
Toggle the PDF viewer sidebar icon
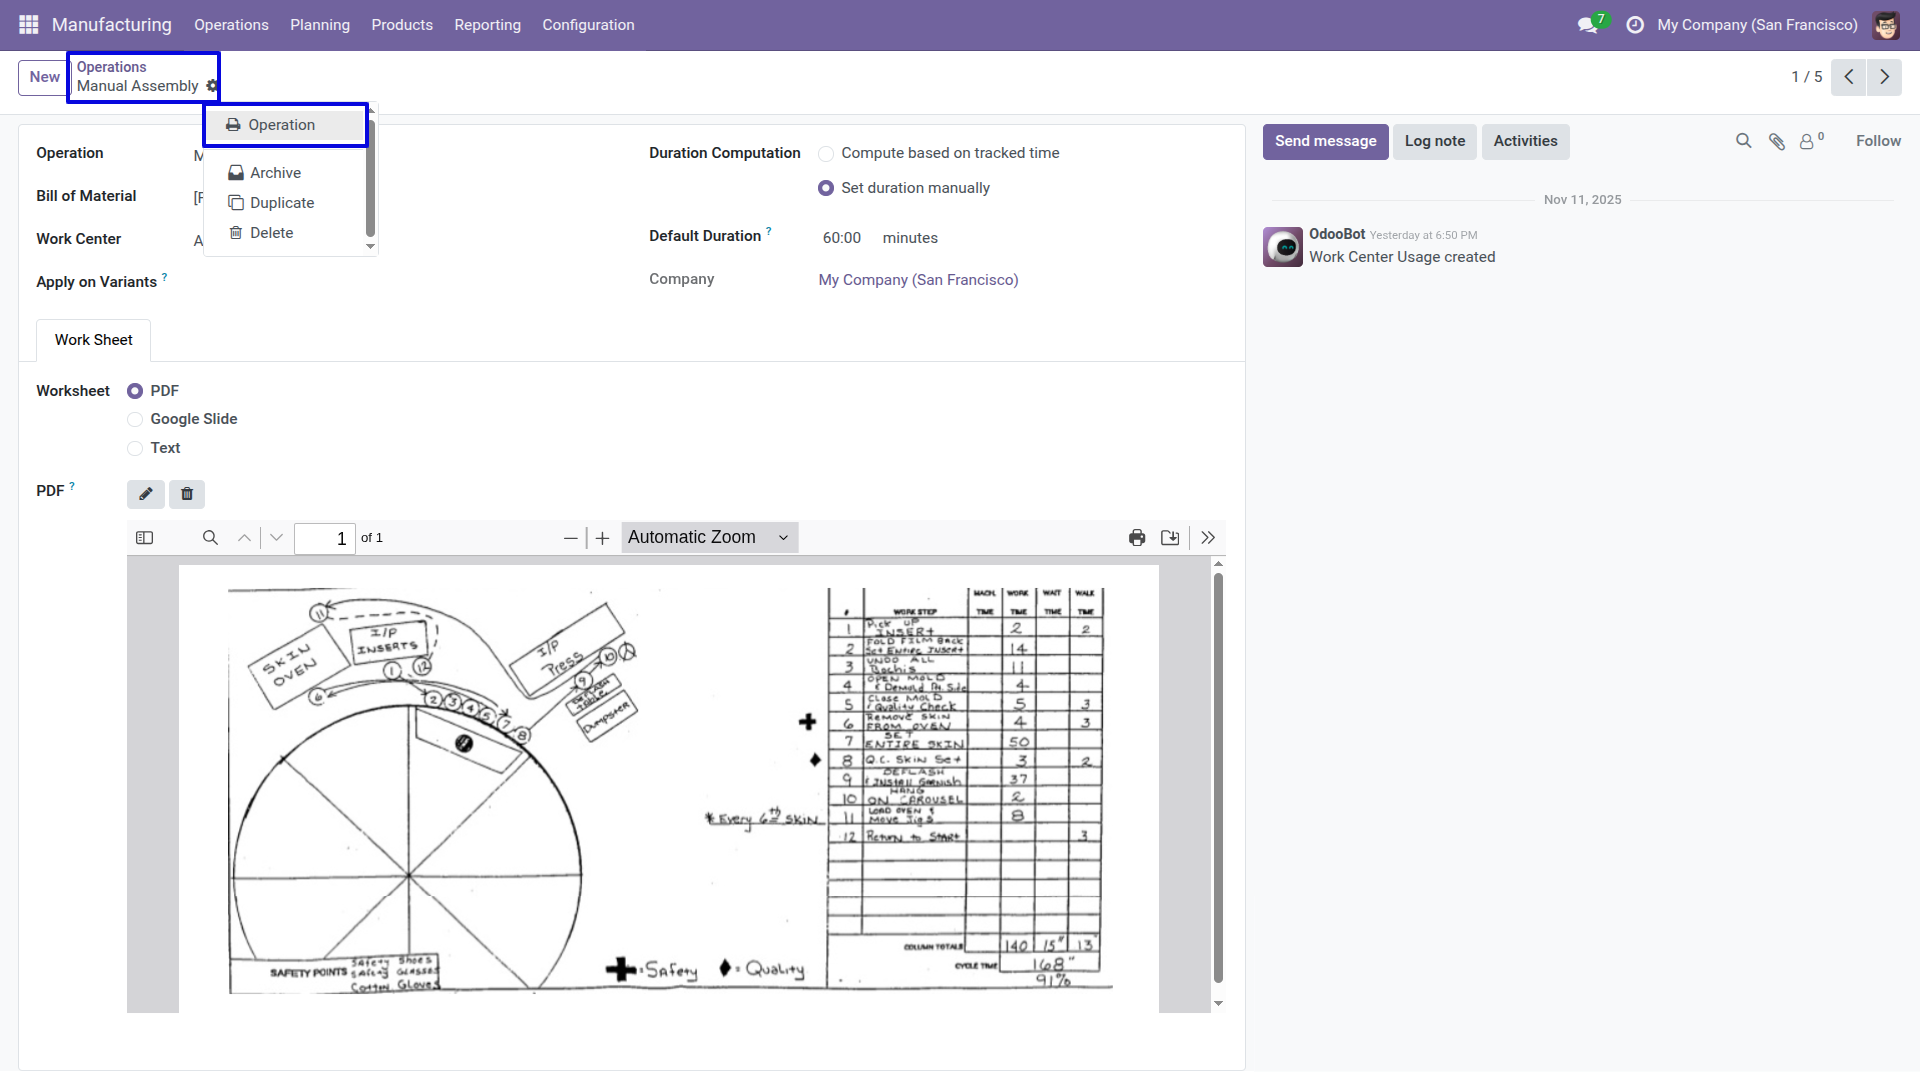[x=145, y=538]
